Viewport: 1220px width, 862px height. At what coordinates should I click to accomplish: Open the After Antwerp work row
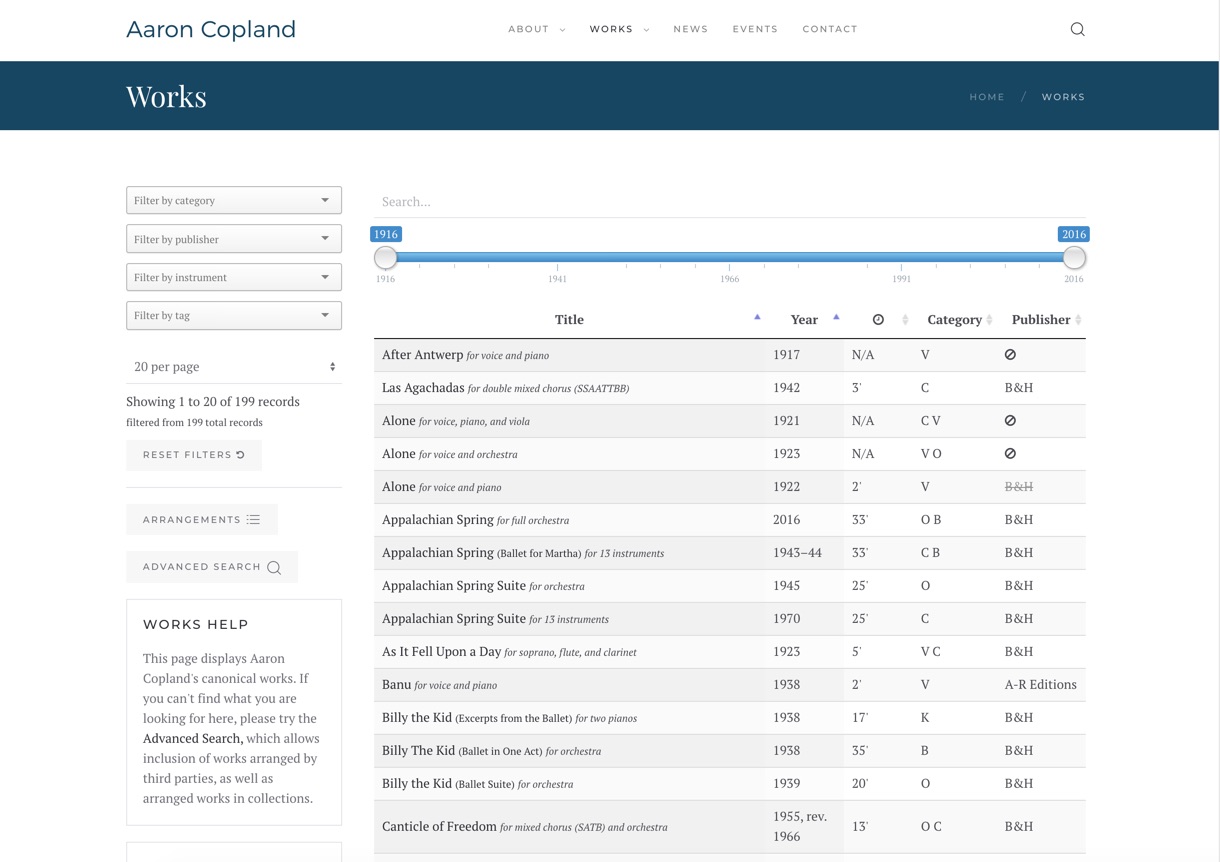[x=730, y=355]
